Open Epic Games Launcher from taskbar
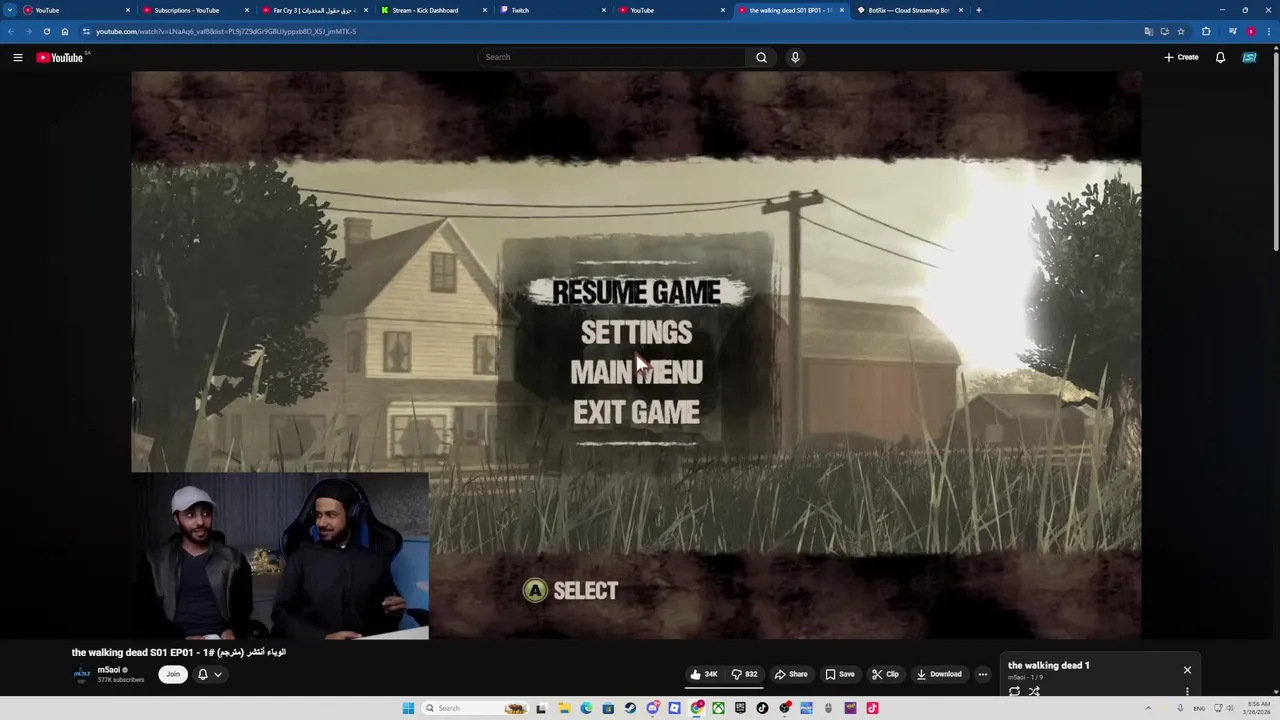The image size is (1280, 720). pos(740,708)
